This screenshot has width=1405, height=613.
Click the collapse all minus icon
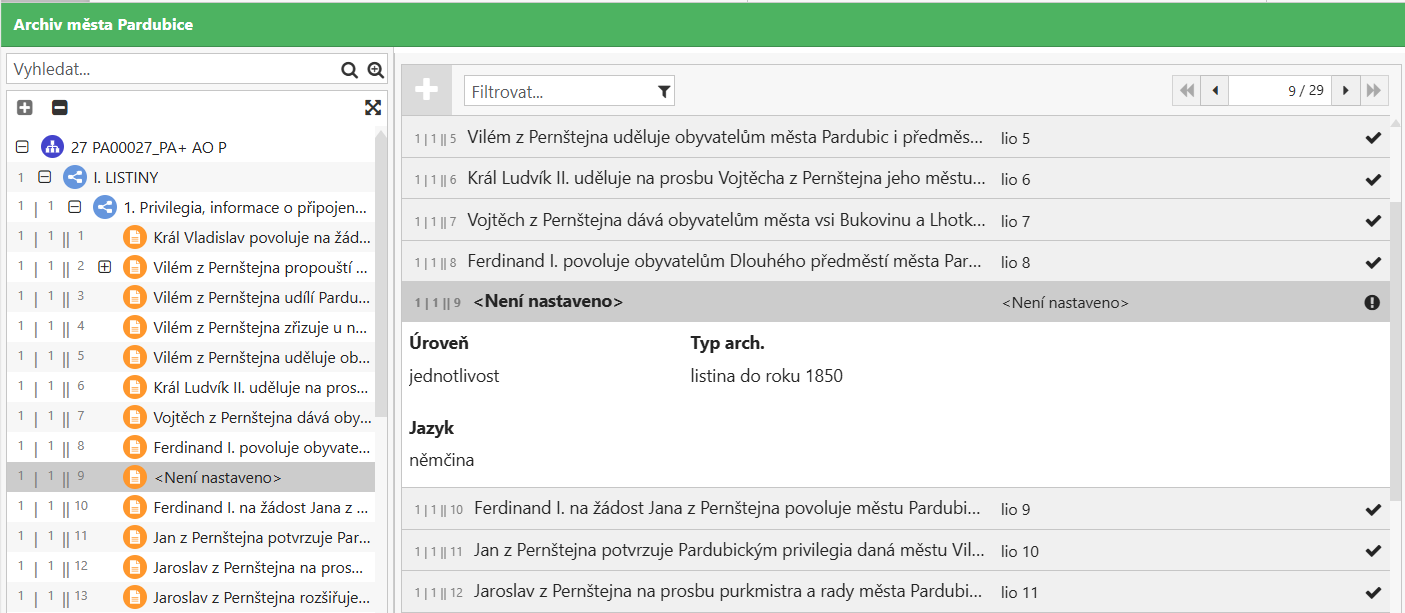click(x=60, y=108)
